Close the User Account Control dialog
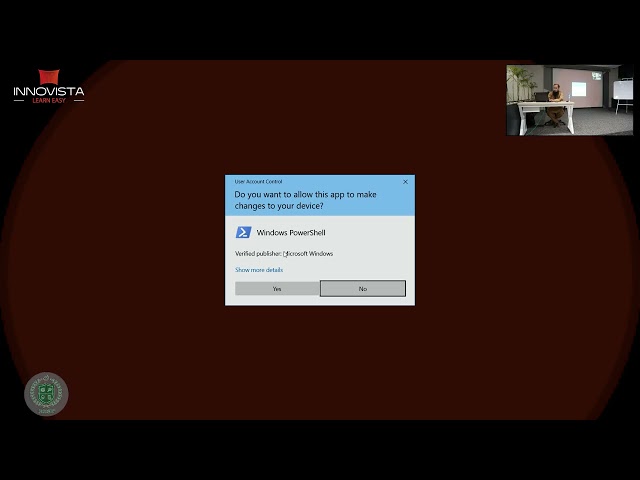The image size is (640, 480). tap(405, 182)
